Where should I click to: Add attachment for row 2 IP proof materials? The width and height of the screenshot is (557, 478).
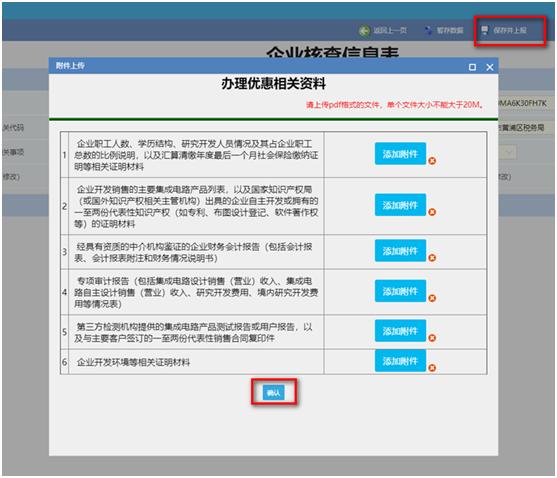coord(400,205)
